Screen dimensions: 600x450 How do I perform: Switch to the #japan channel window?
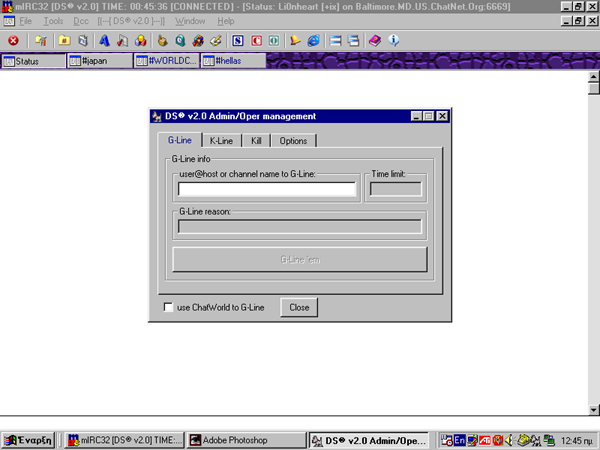pyautogui.click(x=100, y=61)
